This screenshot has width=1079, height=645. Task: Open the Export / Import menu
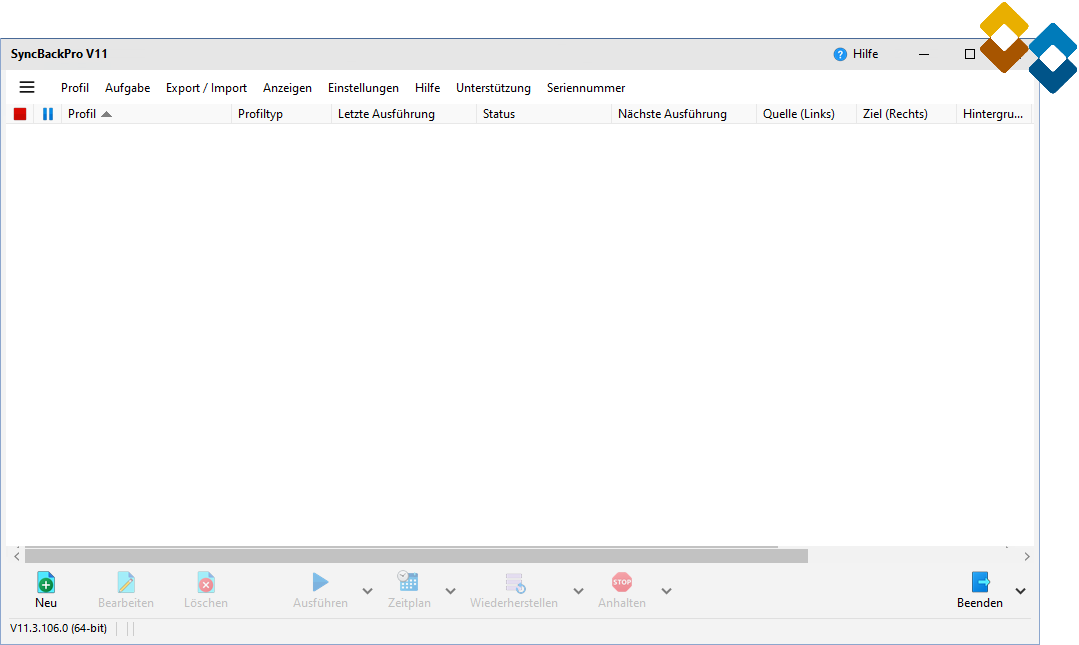click(206, 88)
